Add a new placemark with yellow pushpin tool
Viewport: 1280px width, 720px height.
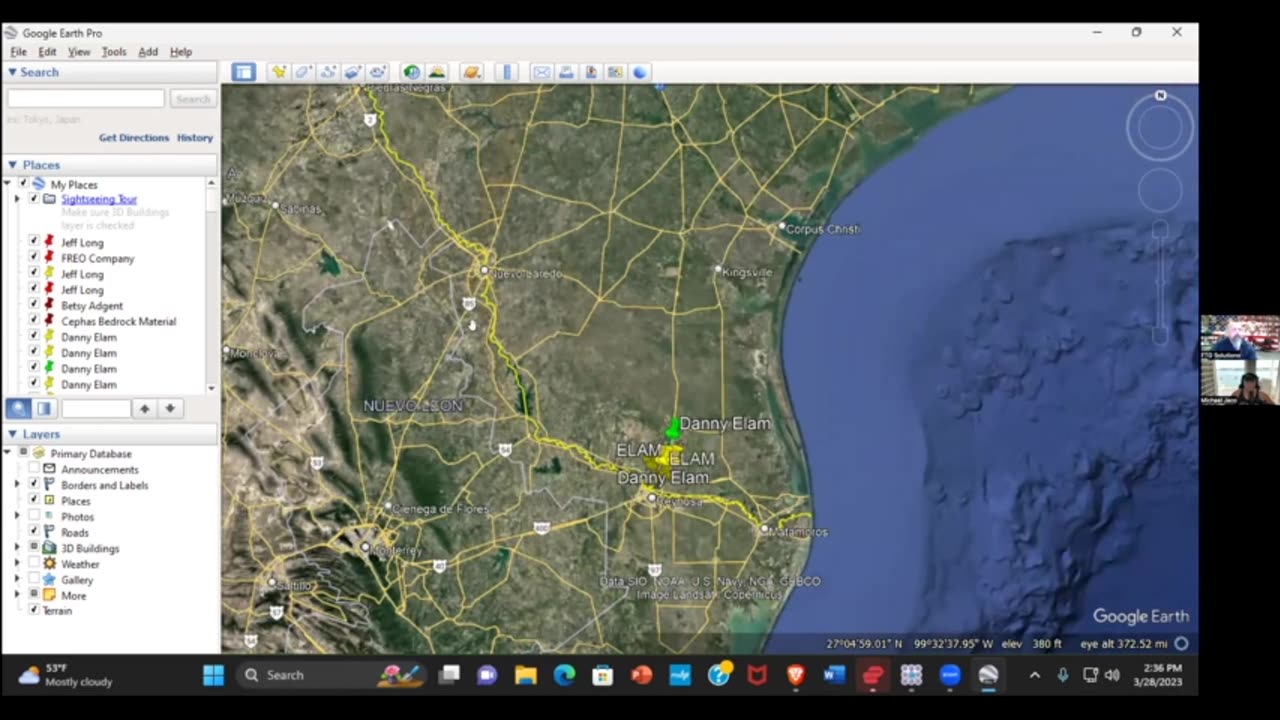[x=278, y=72]
